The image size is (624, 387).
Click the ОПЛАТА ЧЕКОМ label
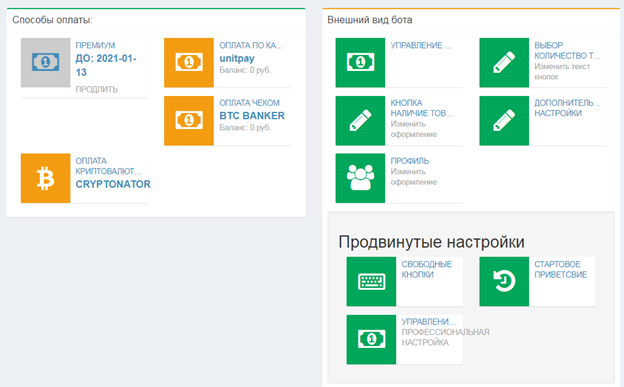250,103
